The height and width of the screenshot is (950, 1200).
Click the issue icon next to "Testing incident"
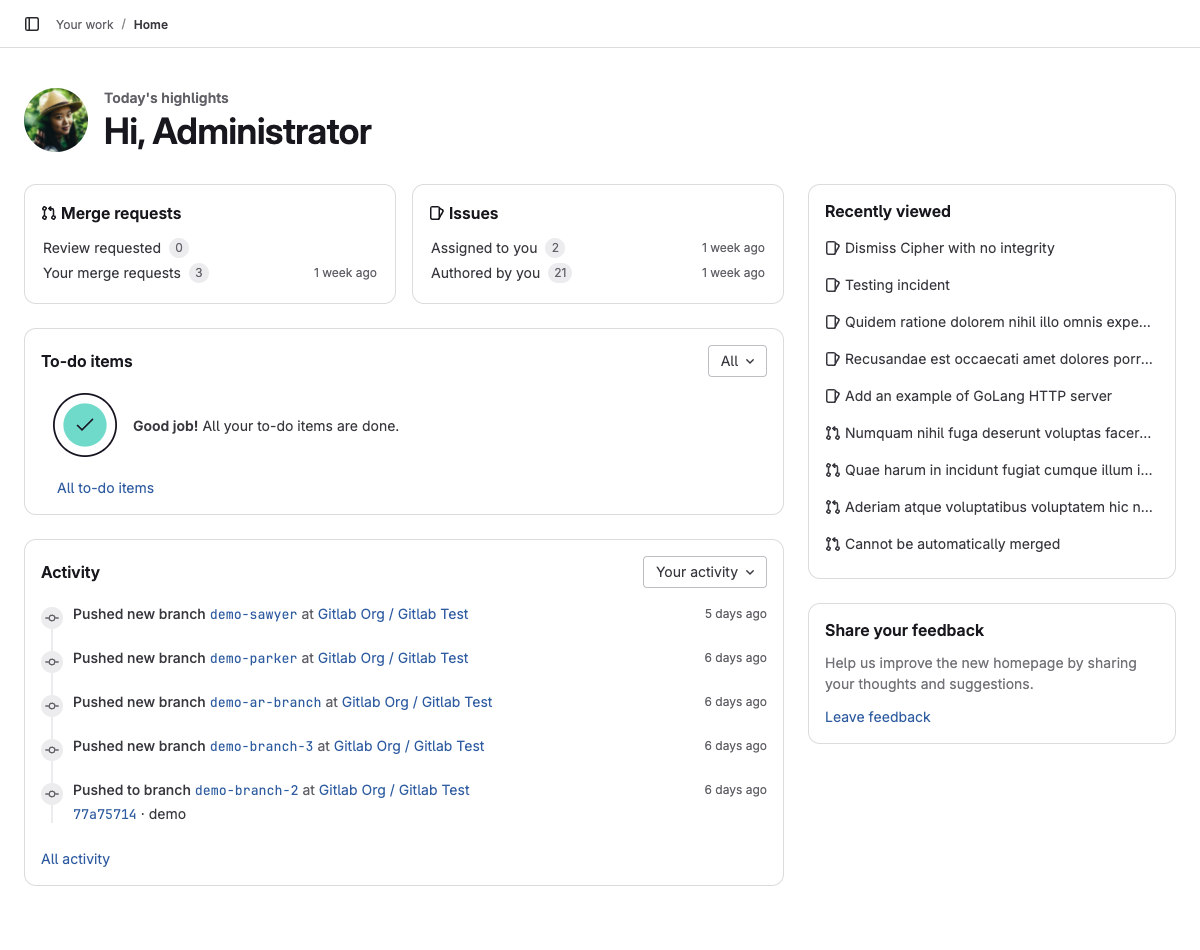click(833, 285)
